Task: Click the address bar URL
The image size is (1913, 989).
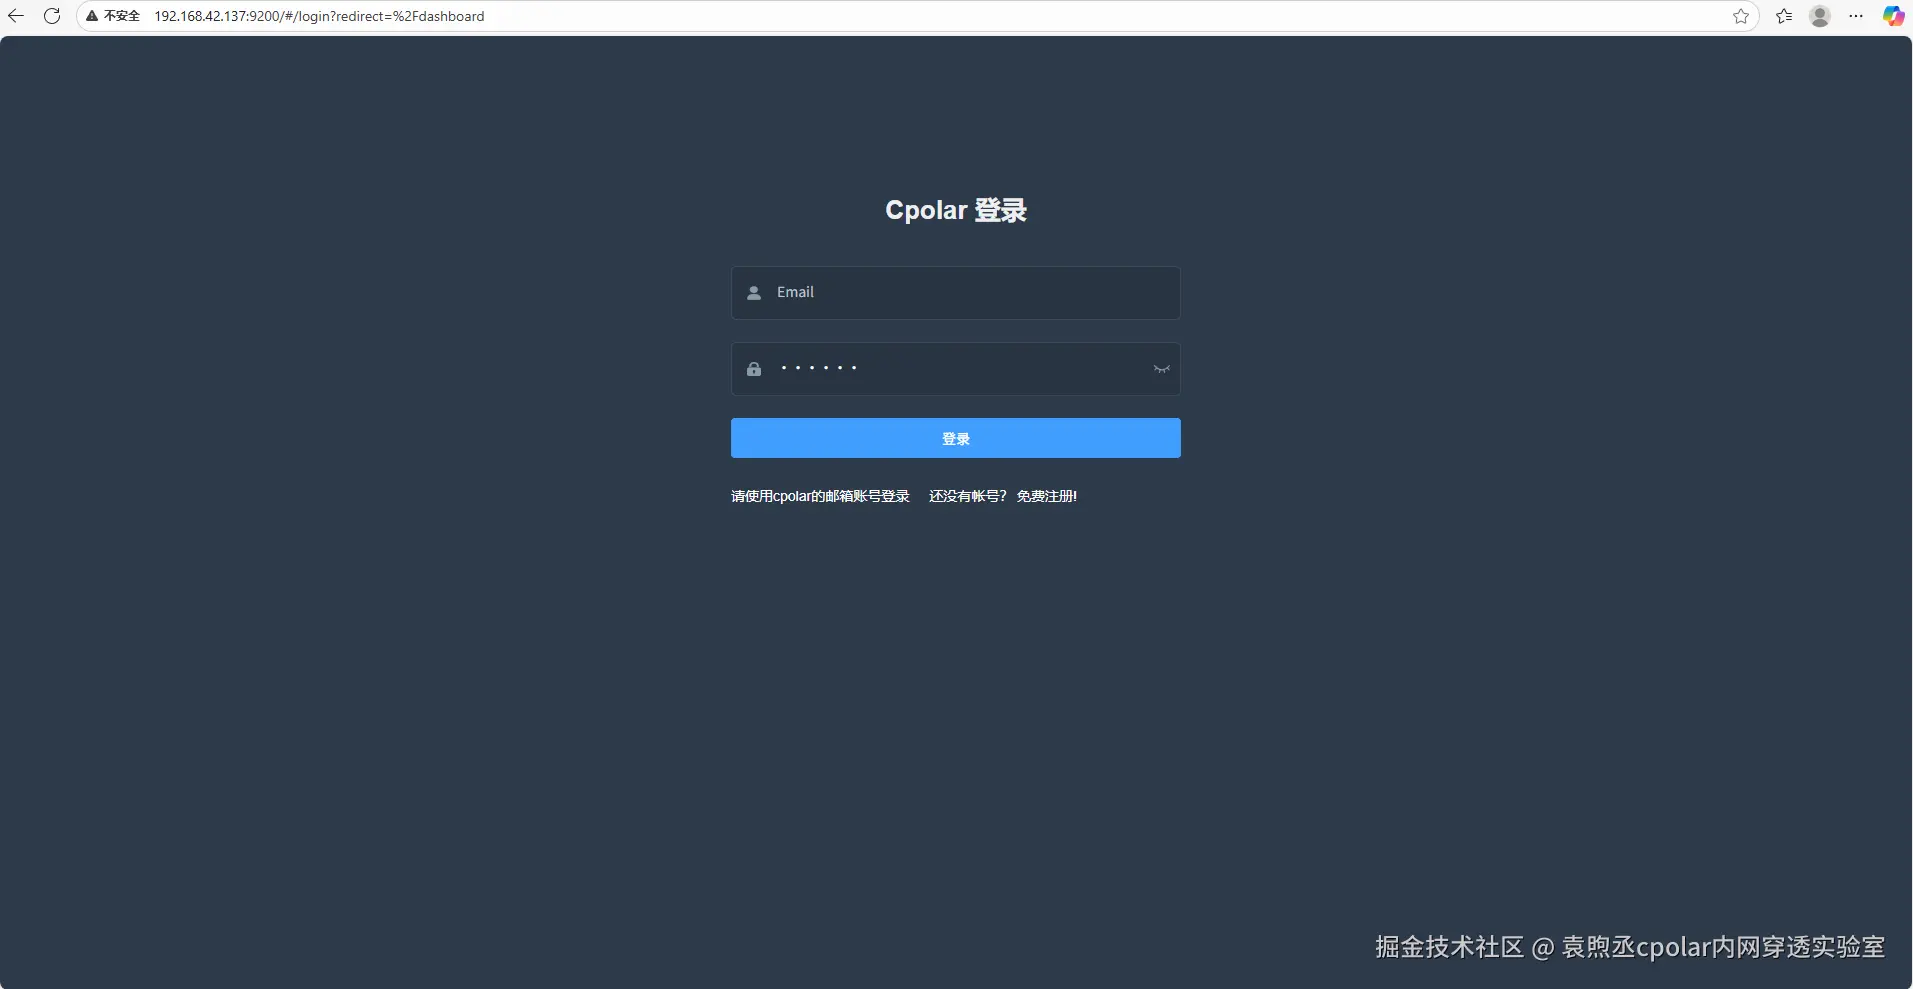Action: tap(319, 16)
